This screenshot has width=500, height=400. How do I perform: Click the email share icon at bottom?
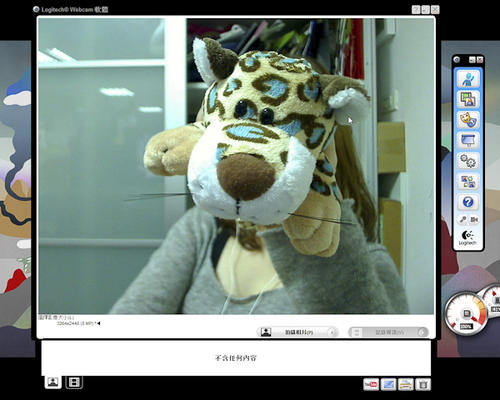click(x=388, y=384)
